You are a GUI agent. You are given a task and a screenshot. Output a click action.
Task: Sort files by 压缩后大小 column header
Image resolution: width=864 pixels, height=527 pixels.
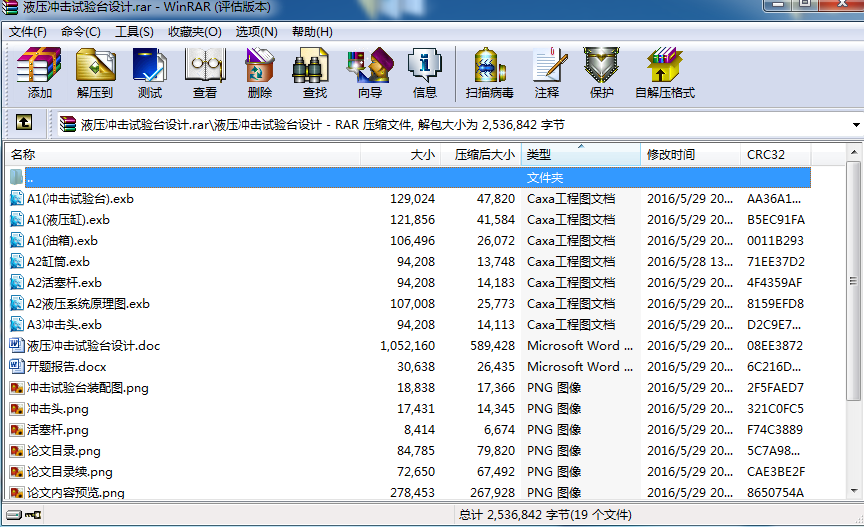coord(480,154)
